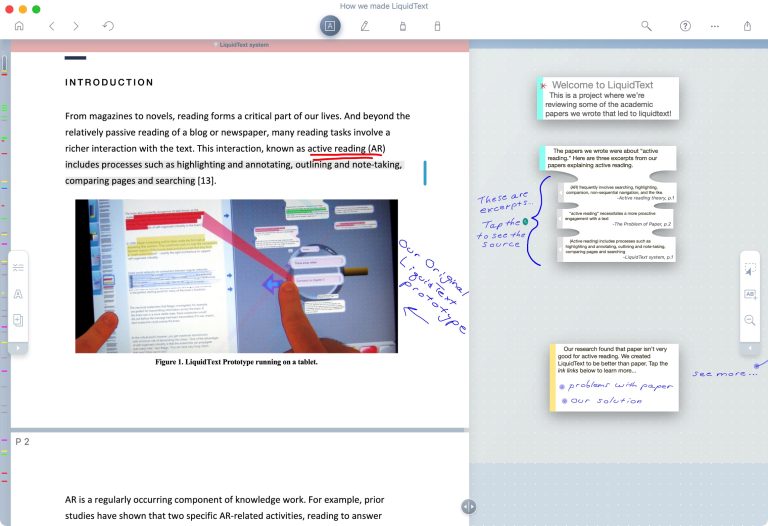Screen dimensions: 768x526
Task: Navigate back with the left chevron
Action: click(51, 26)
